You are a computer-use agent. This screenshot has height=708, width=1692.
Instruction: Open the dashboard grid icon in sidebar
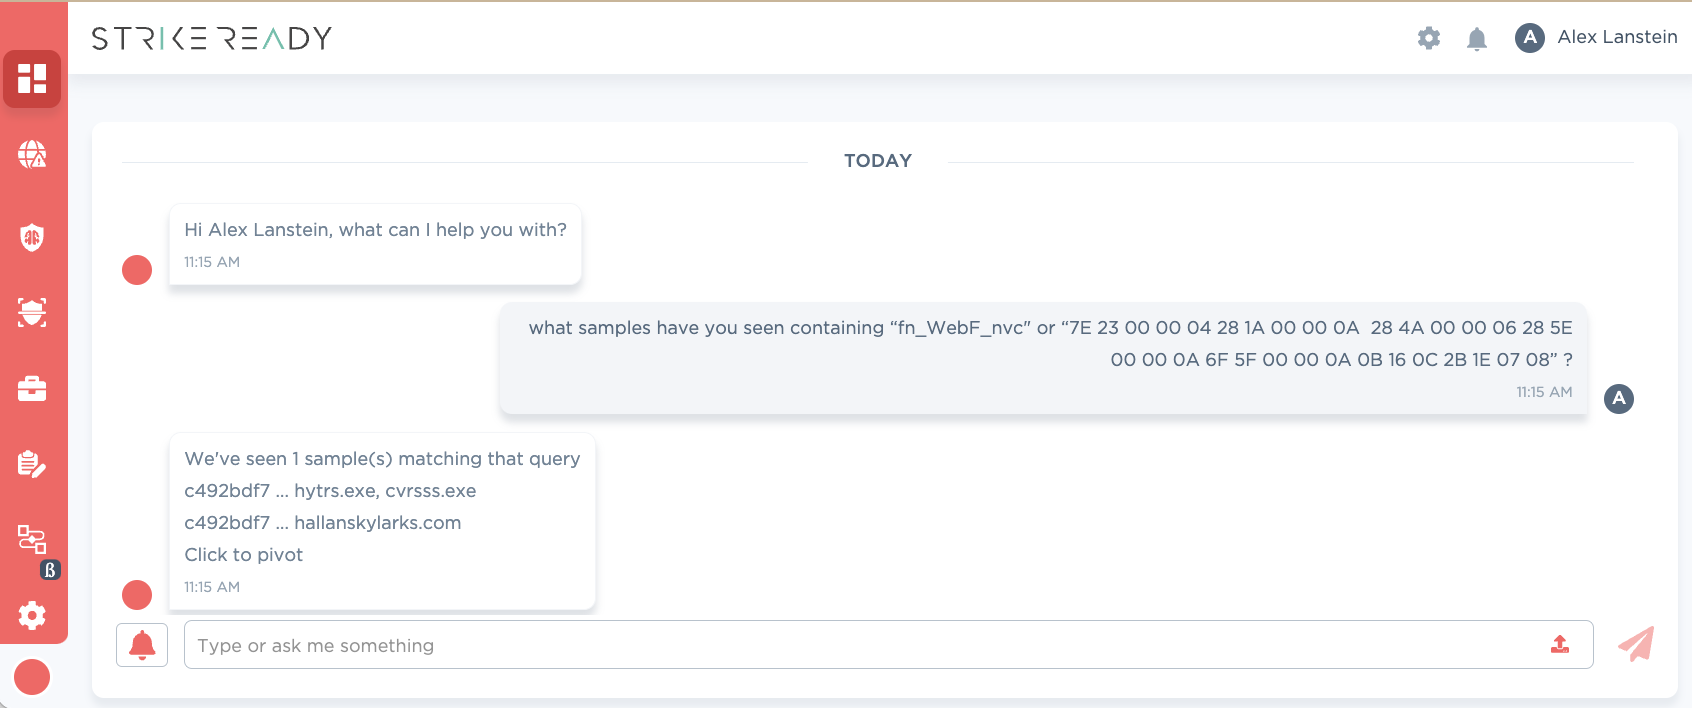tap(32, 79)
